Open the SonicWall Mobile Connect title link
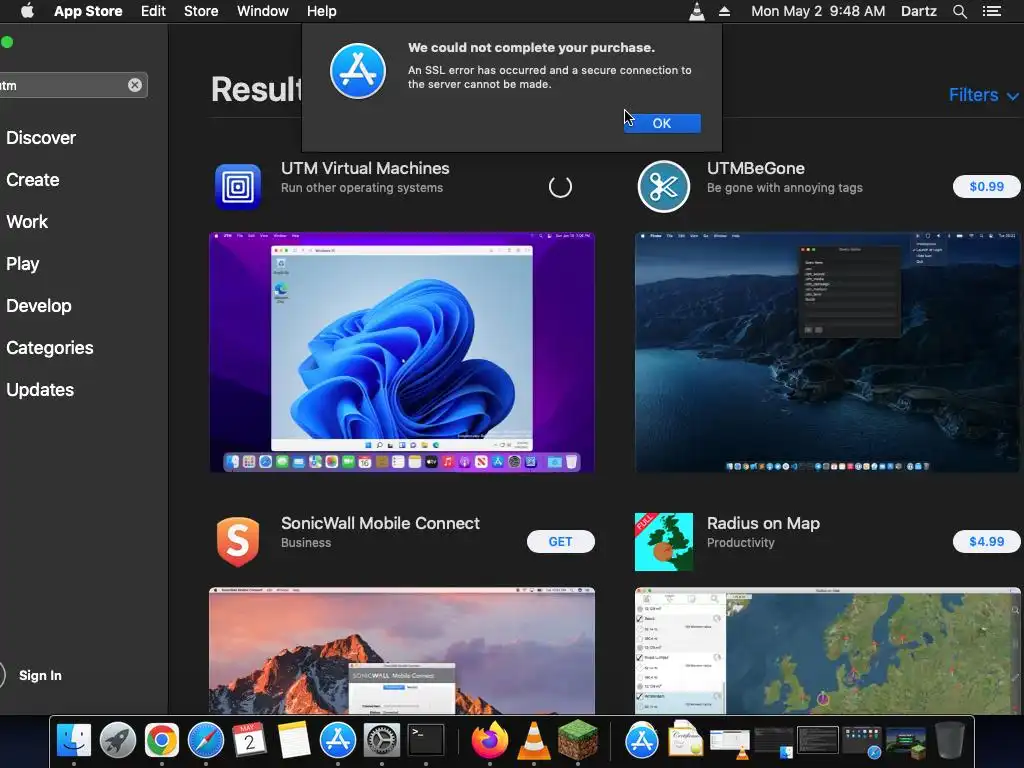The width and height of the screenshot is (1024, 768). point(380,524)
